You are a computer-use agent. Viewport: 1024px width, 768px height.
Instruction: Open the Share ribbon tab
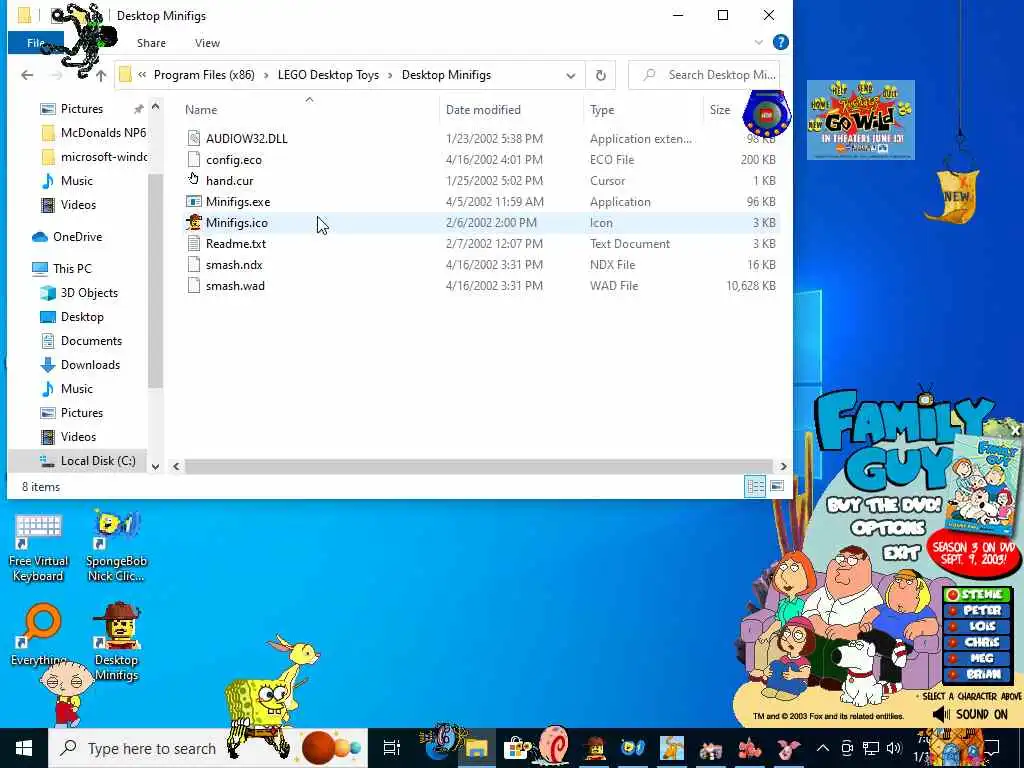click(x=151, y=43)
